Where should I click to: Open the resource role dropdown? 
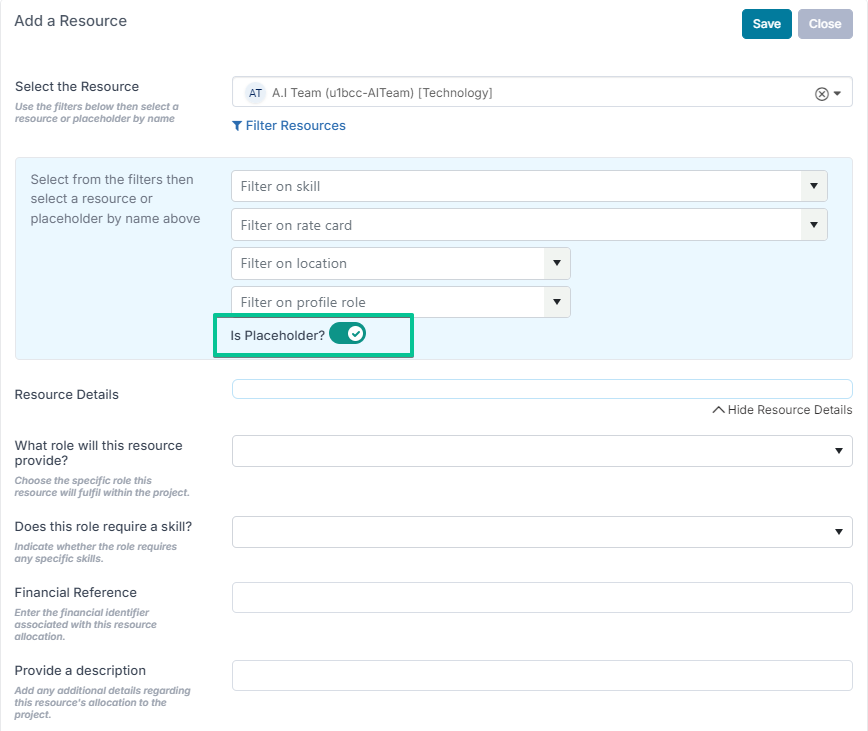542,451
